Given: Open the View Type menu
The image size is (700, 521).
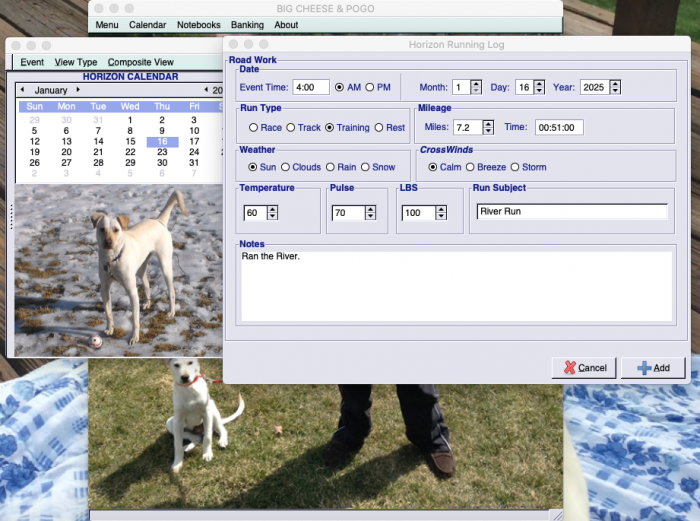Looking at the screenshot, I should 76,62.
